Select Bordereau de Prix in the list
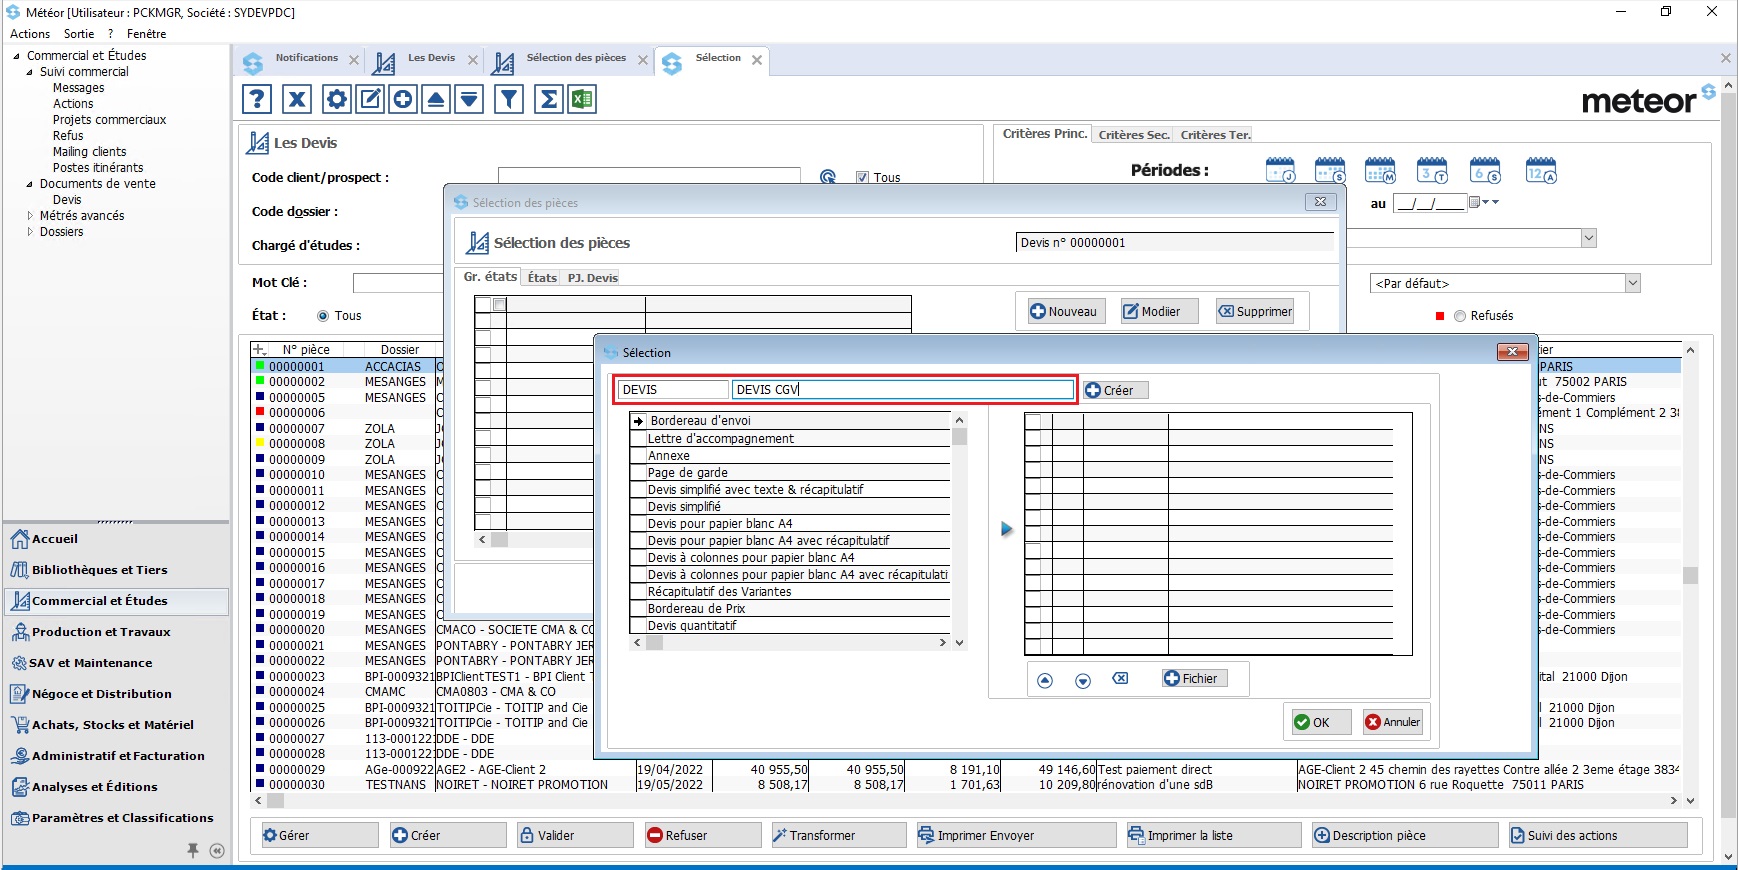1738x870 pixels. (x=790, y=609)
